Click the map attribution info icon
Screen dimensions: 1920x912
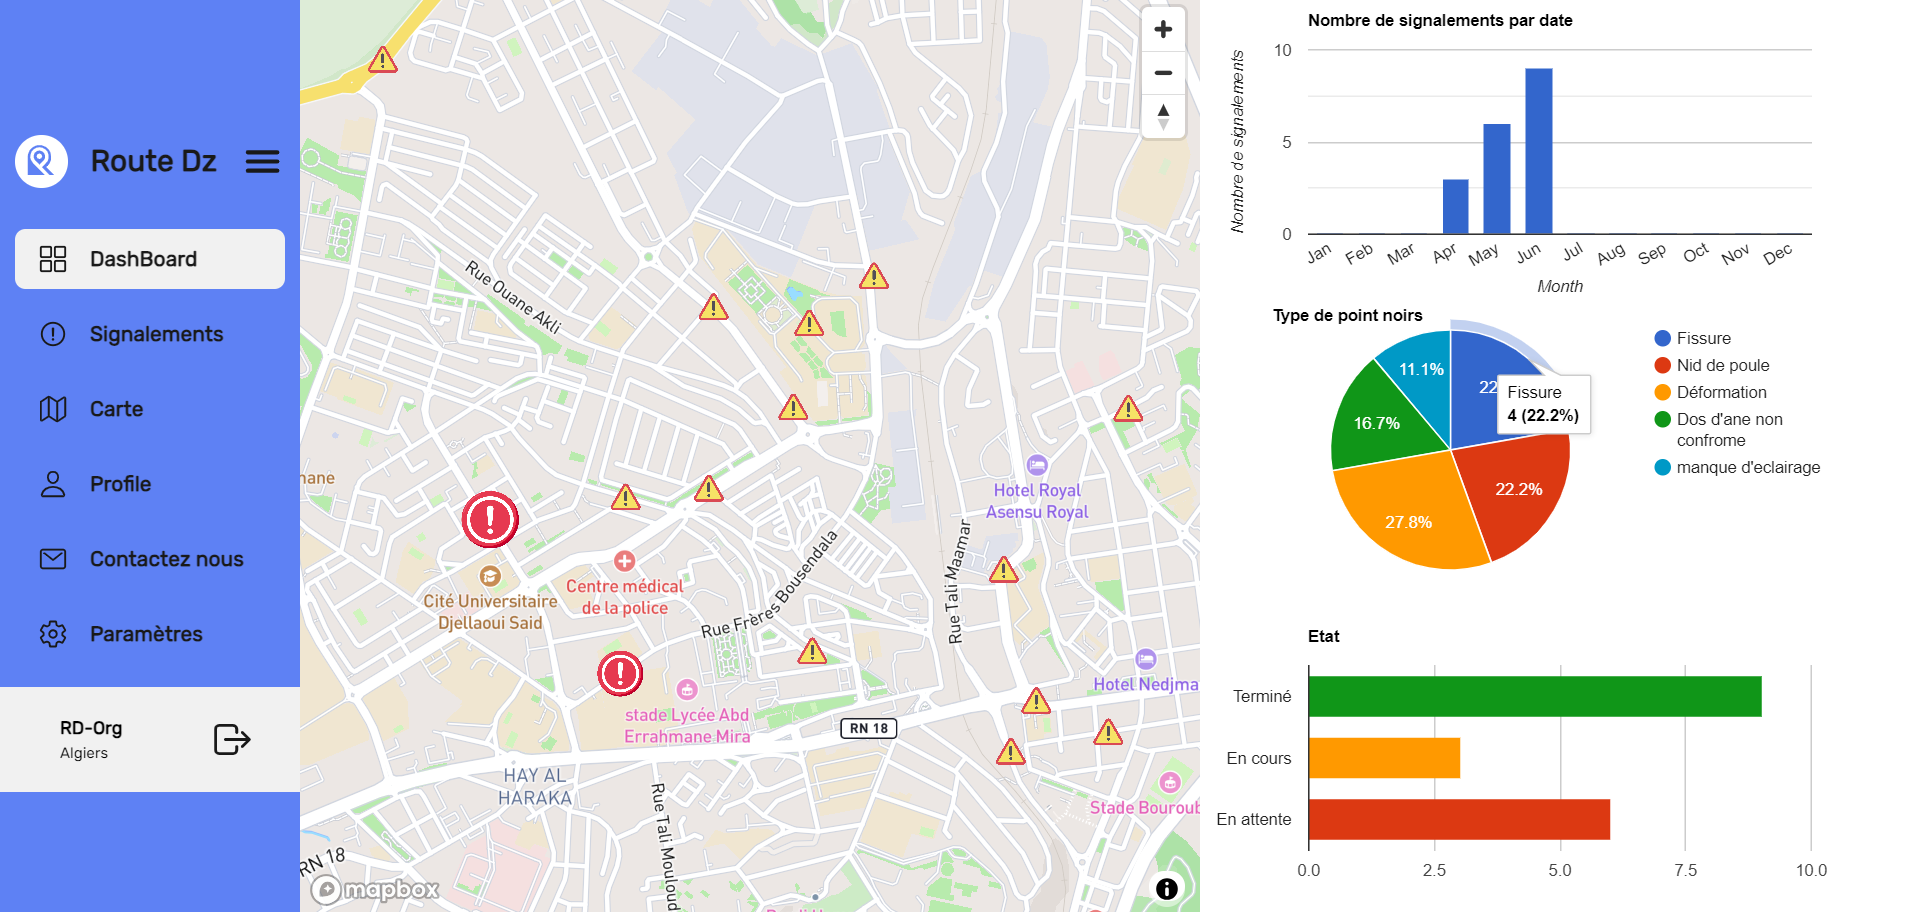pyautogui.click(x=1166, y=888)
